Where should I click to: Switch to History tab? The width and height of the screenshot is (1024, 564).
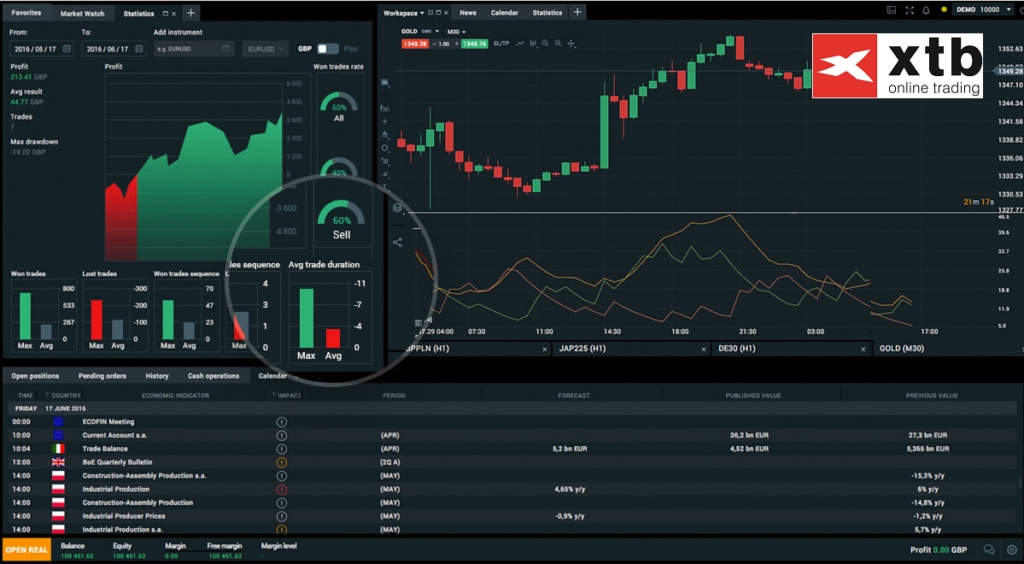[157, 376]
